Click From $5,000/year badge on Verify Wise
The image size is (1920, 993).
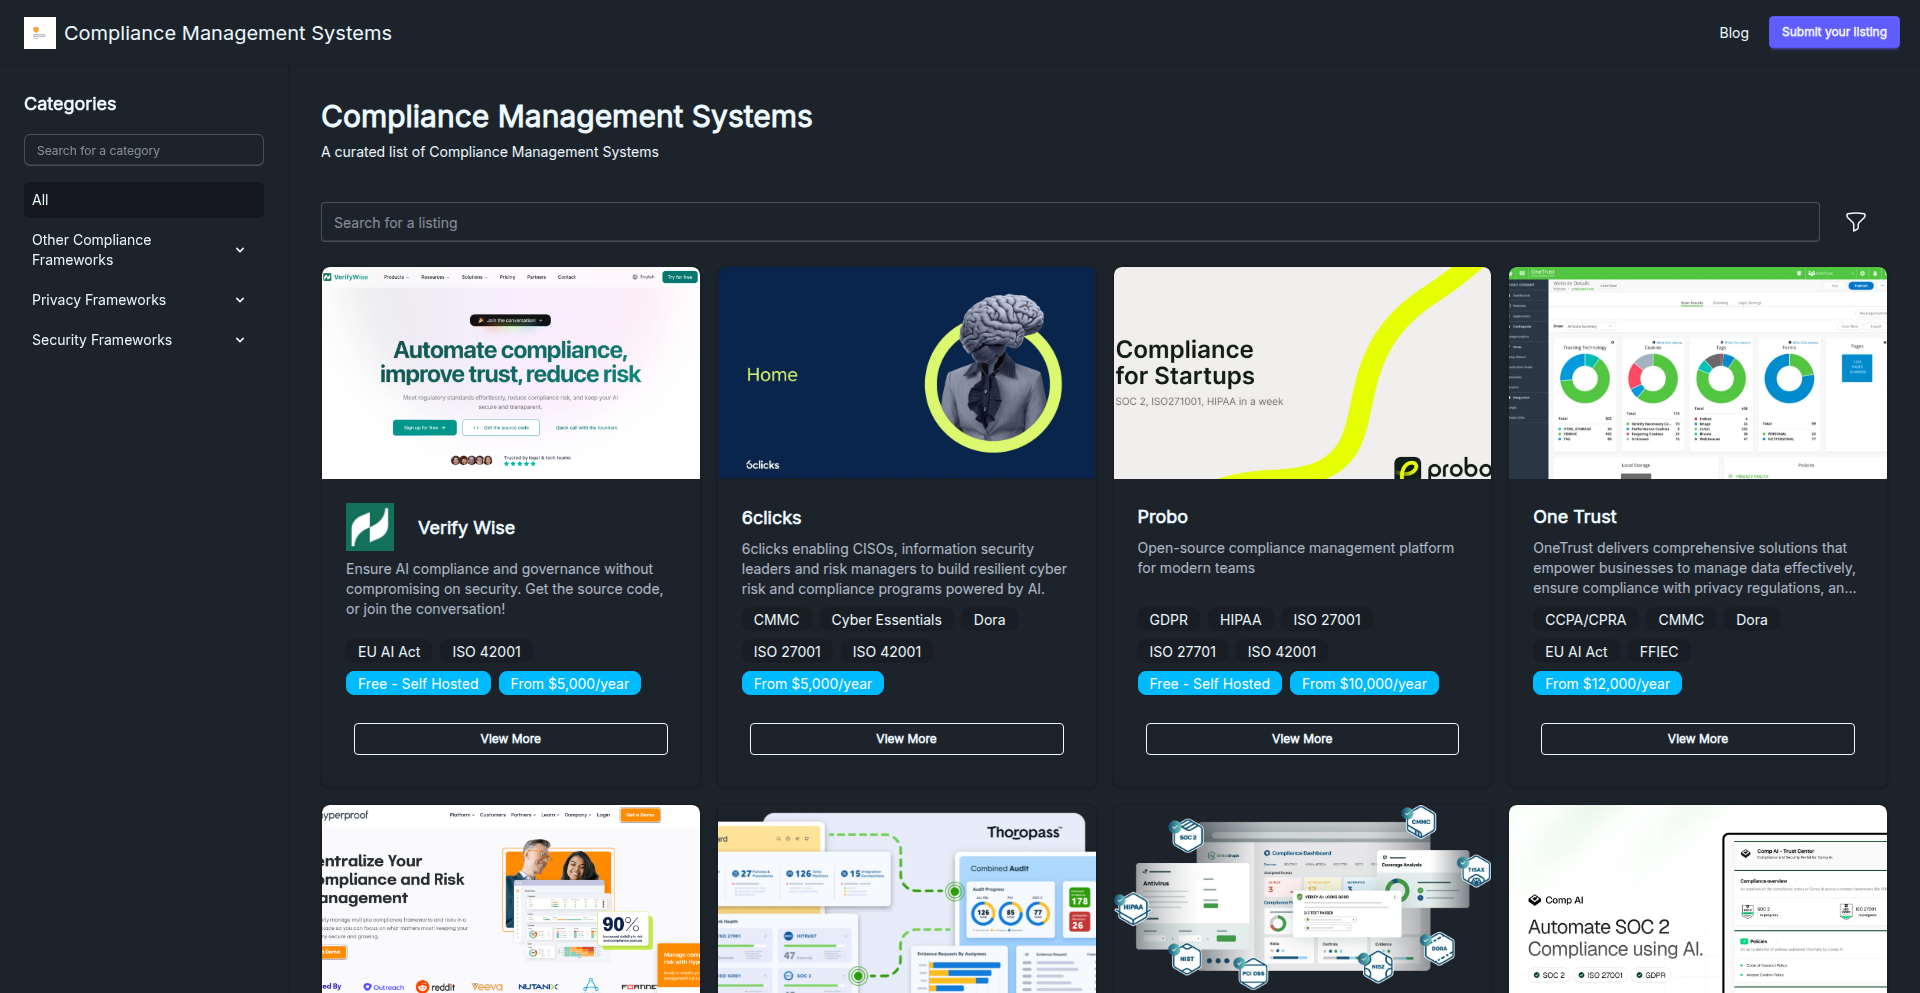[570, 684]
